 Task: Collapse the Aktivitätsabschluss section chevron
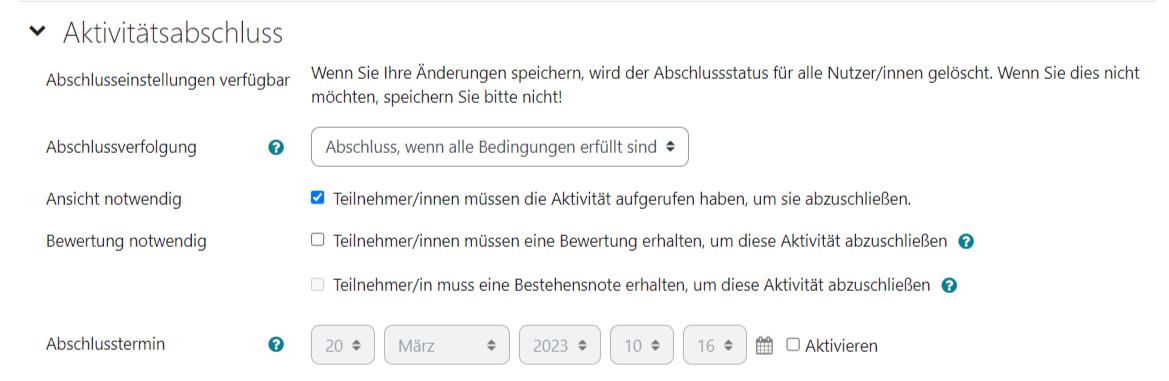[x=36, y=33]
